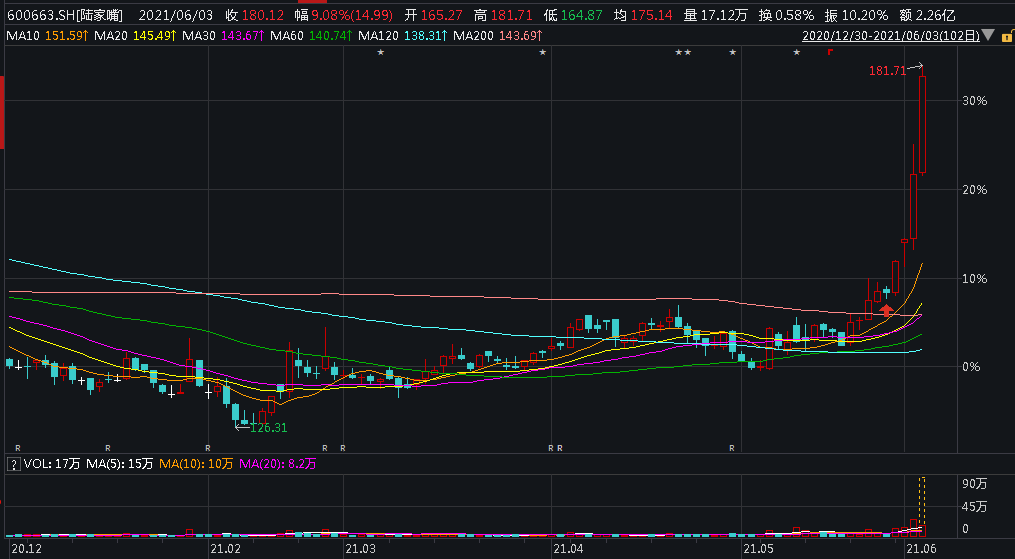Click the 21.03 date label on time axis

pos(360,549)
